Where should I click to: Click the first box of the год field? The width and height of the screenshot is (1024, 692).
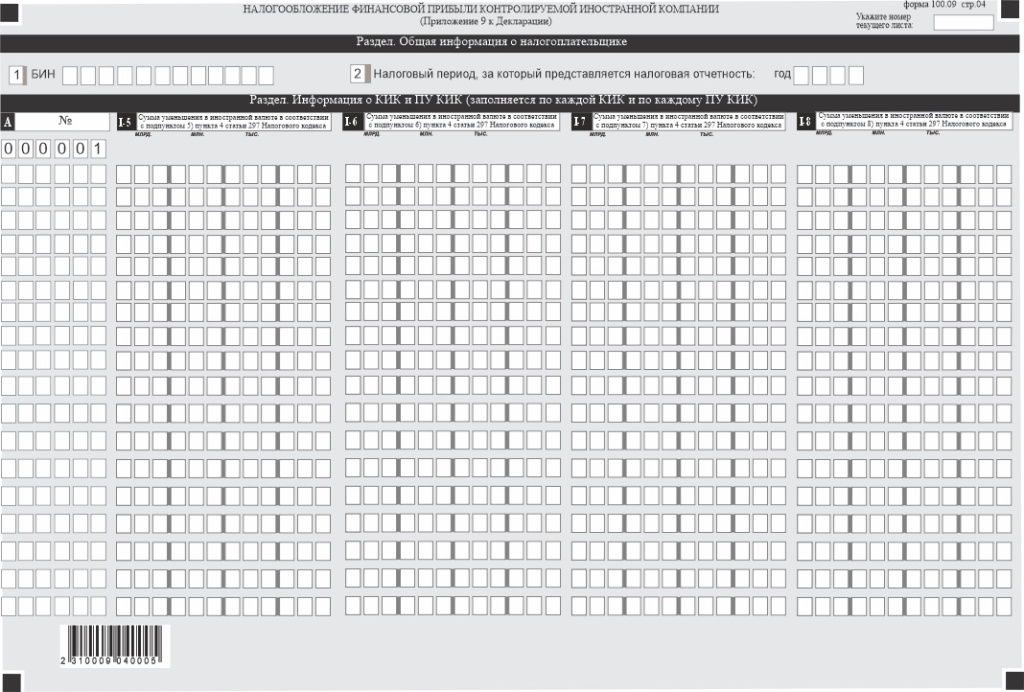pyautogui.click(x=801, y=75)
